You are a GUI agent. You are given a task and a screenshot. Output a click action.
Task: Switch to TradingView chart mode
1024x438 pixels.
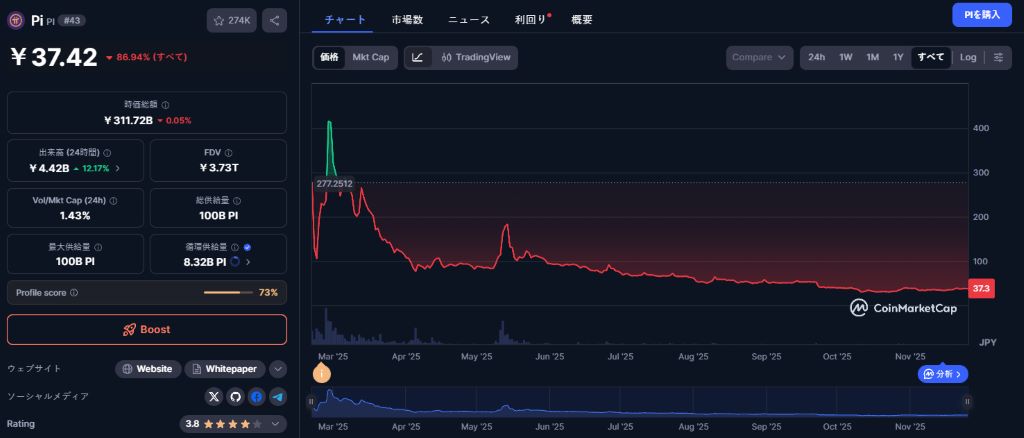(x=475, y=57)
